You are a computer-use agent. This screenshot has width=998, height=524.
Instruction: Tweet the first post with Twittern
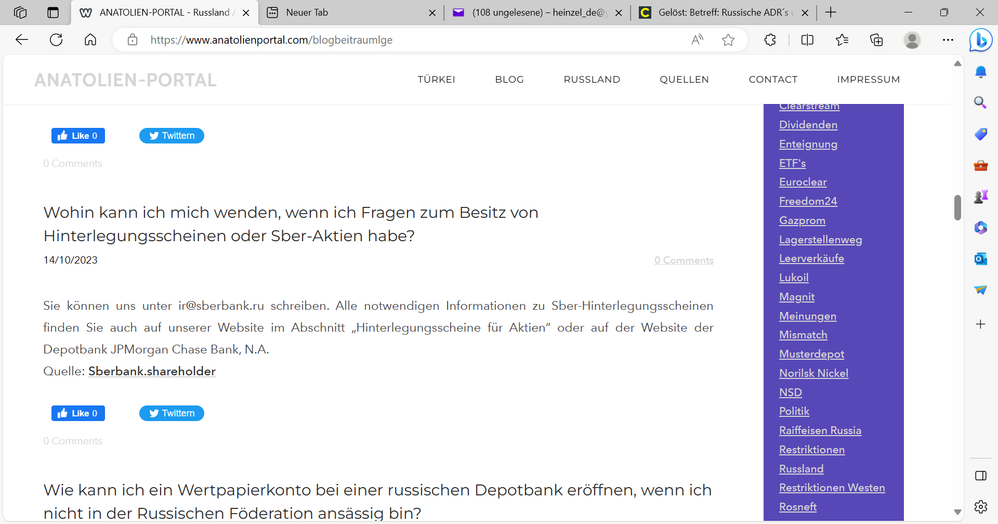pyautogui.click(x=172, y=136)
